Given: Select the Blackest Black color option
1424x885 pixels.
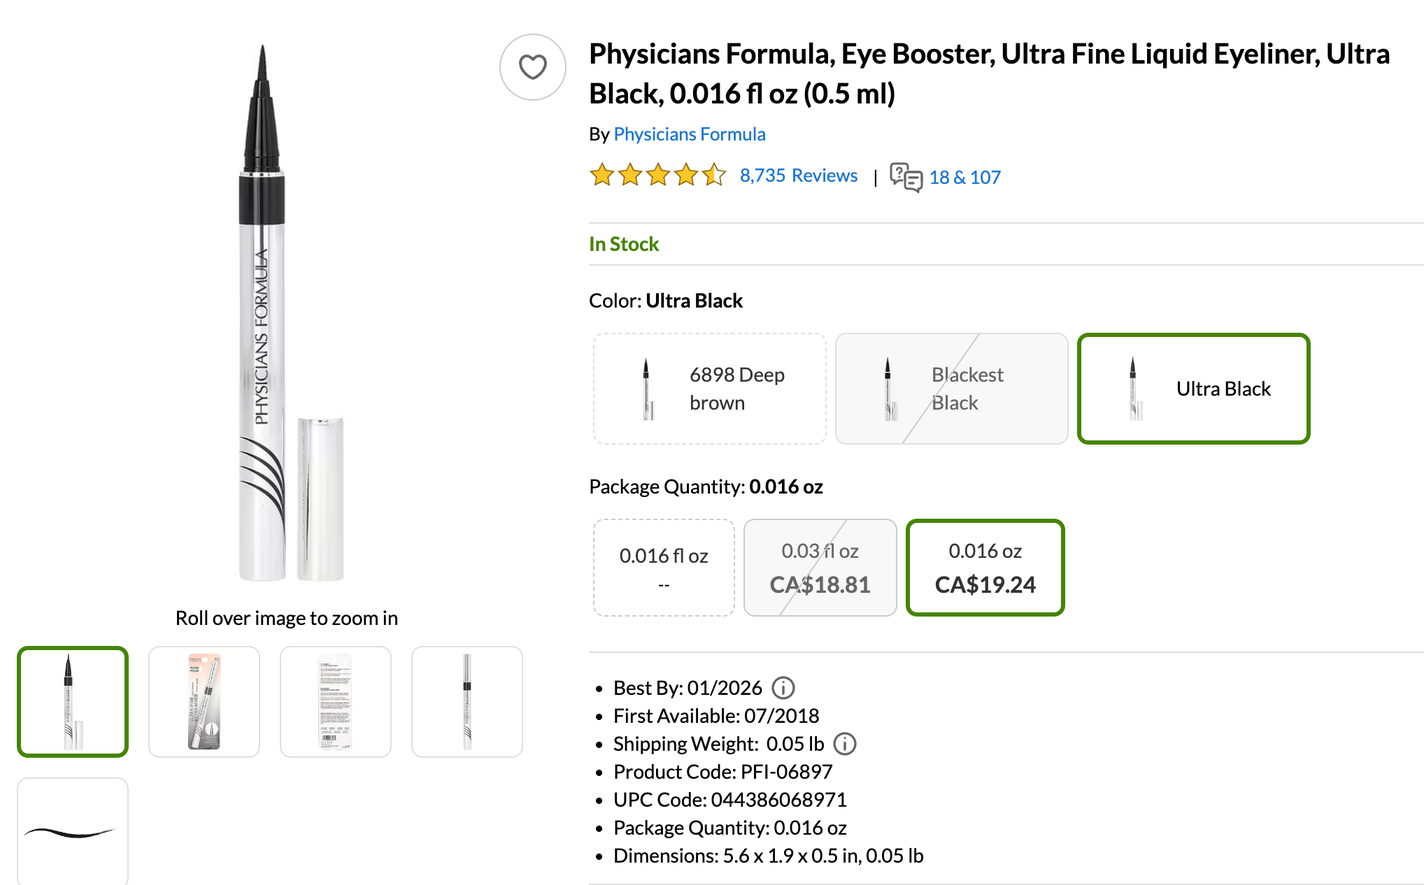Looking at the screenshot, I should (x=951, y=388).
